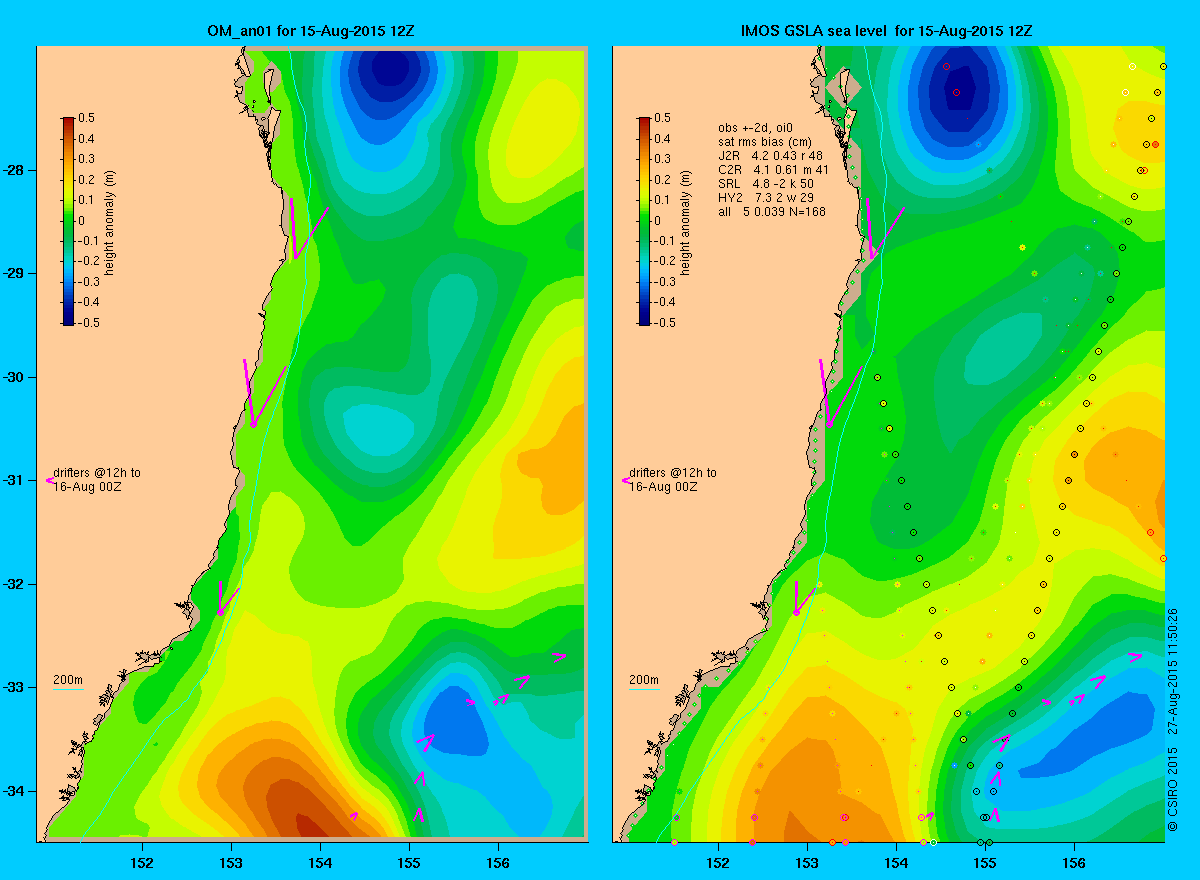Click right map "154" longitude label
The height and width of the screenshot is (880, 1200).
pos(896,861)
